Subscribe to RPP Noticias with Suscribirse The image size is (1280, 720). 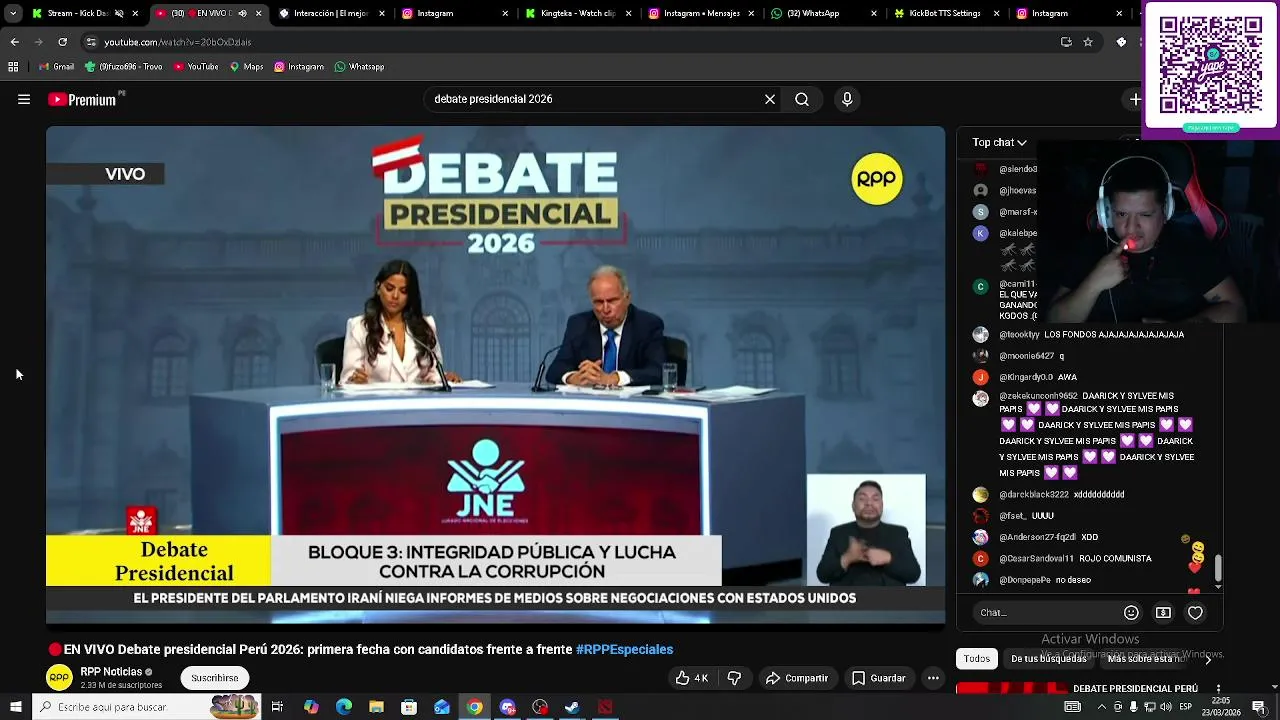coord(215,678)
